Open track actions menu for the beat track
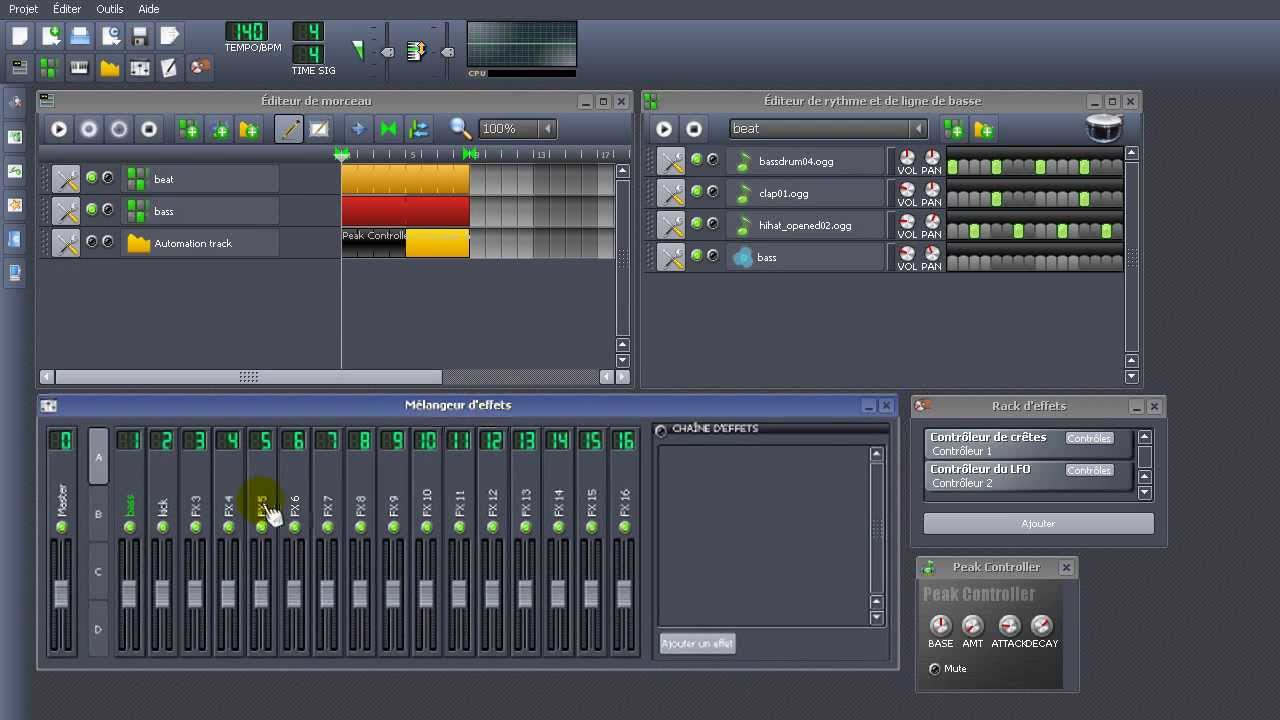 66,179
